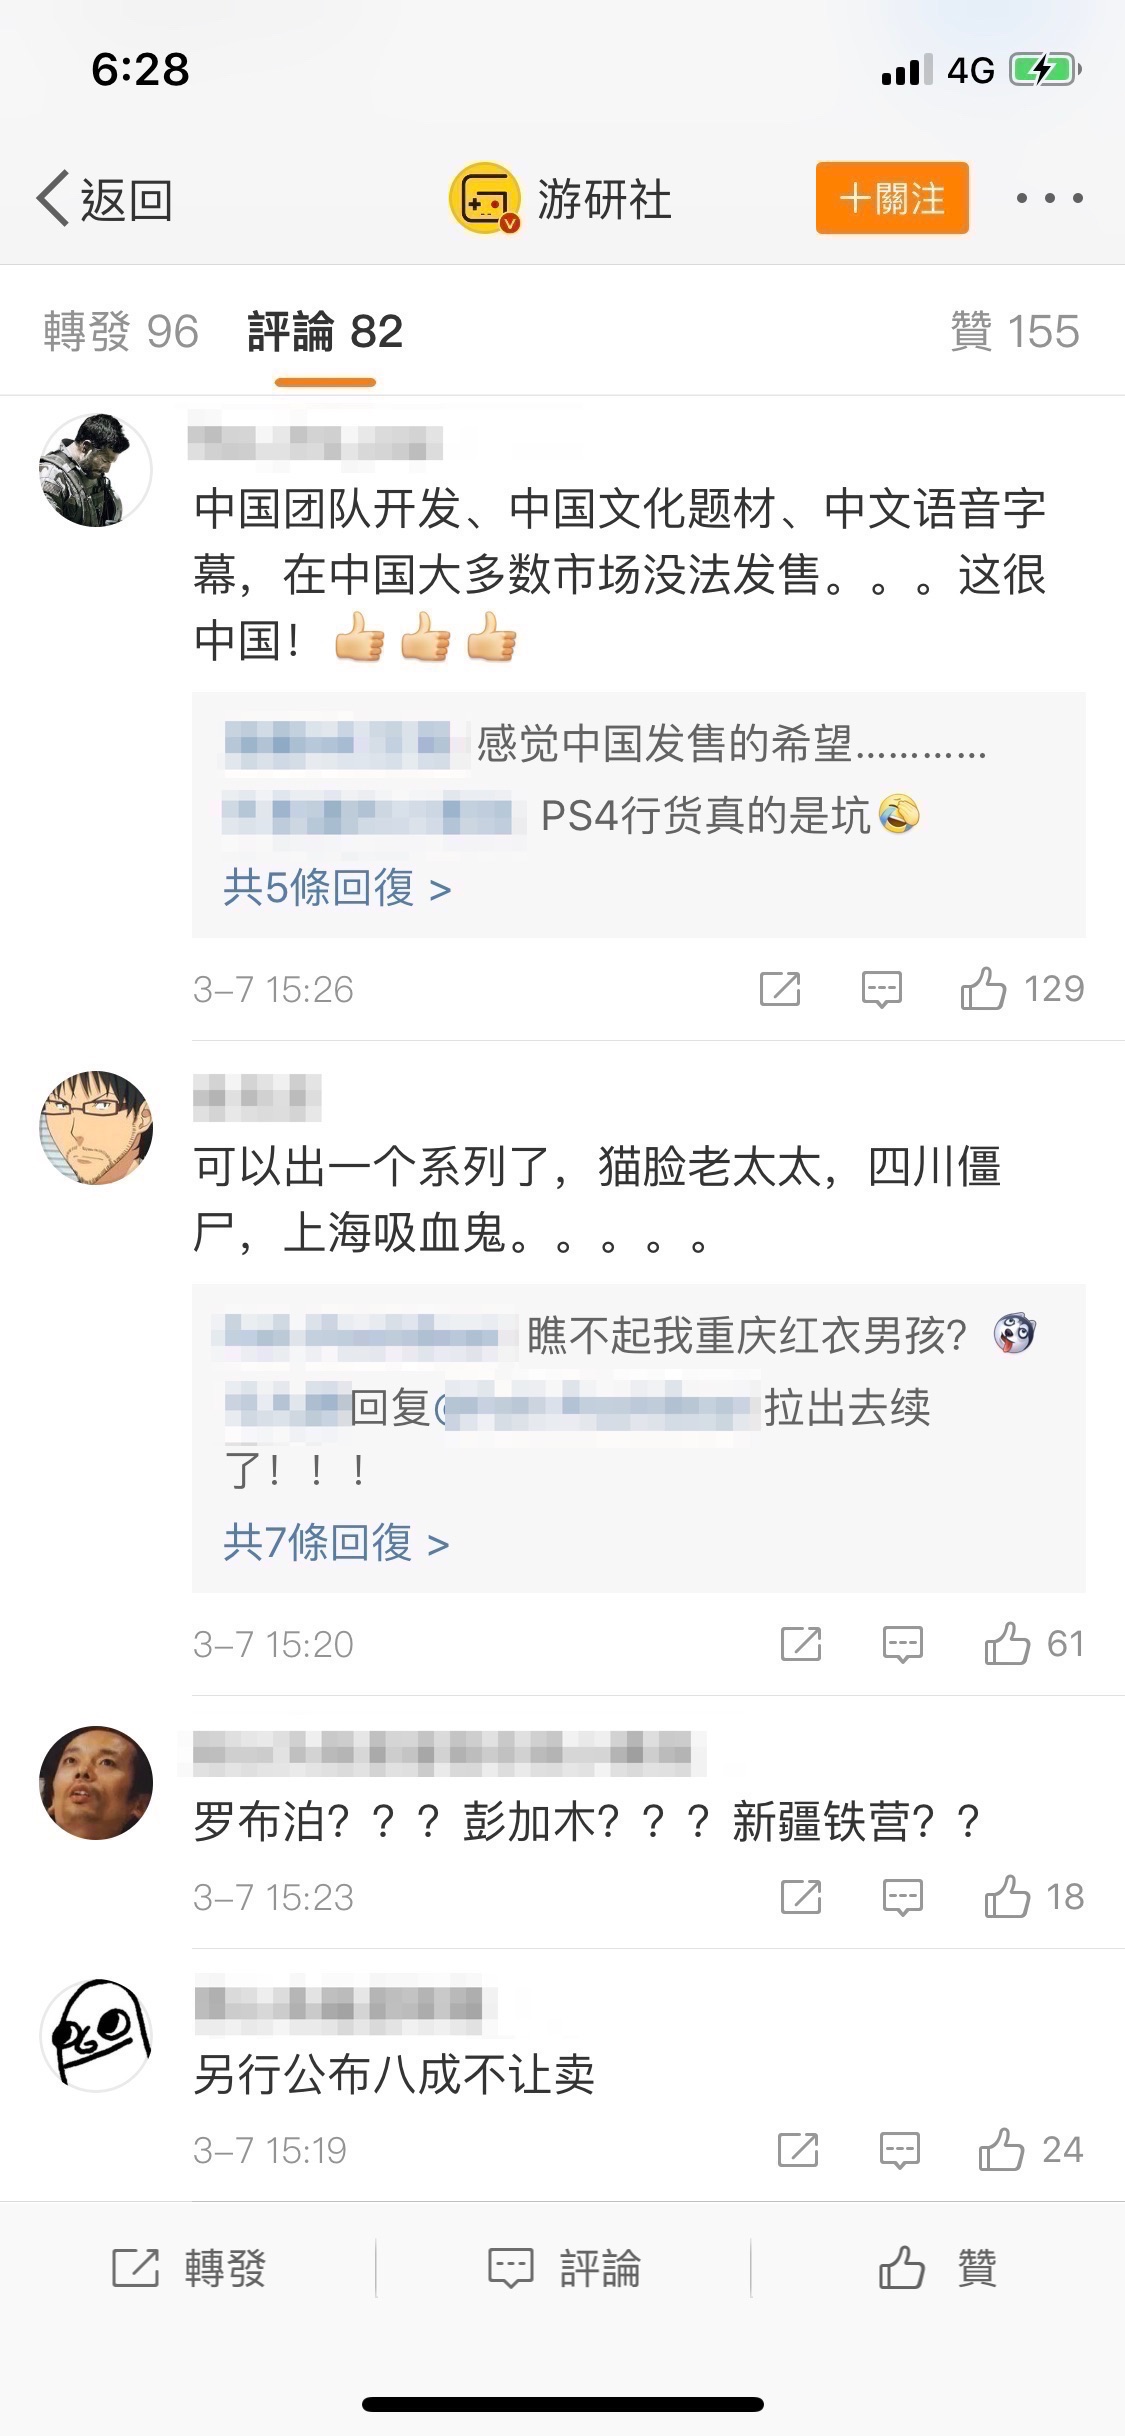1125x2436 pixels.
Task: Tap bottom bar 贊 to like post
Action: click(938, 2267)
